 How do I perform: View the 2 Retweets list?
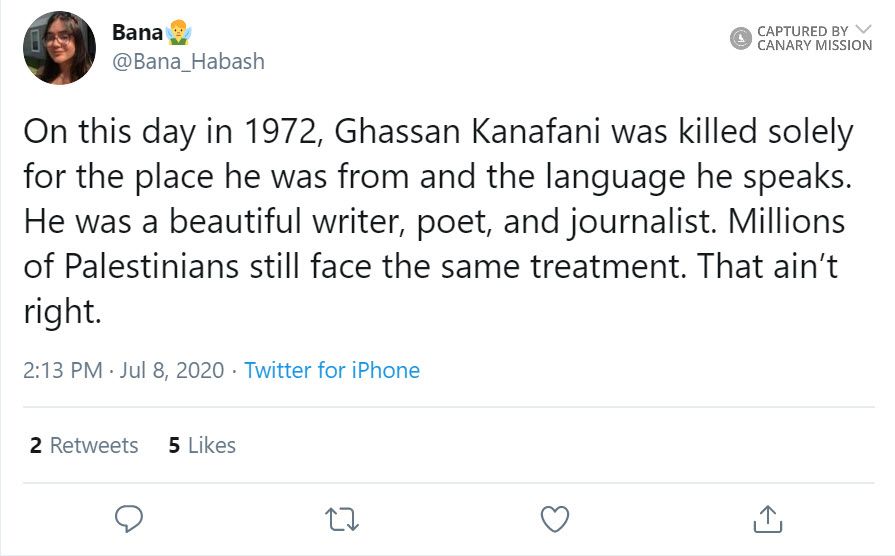coord(84,445)
